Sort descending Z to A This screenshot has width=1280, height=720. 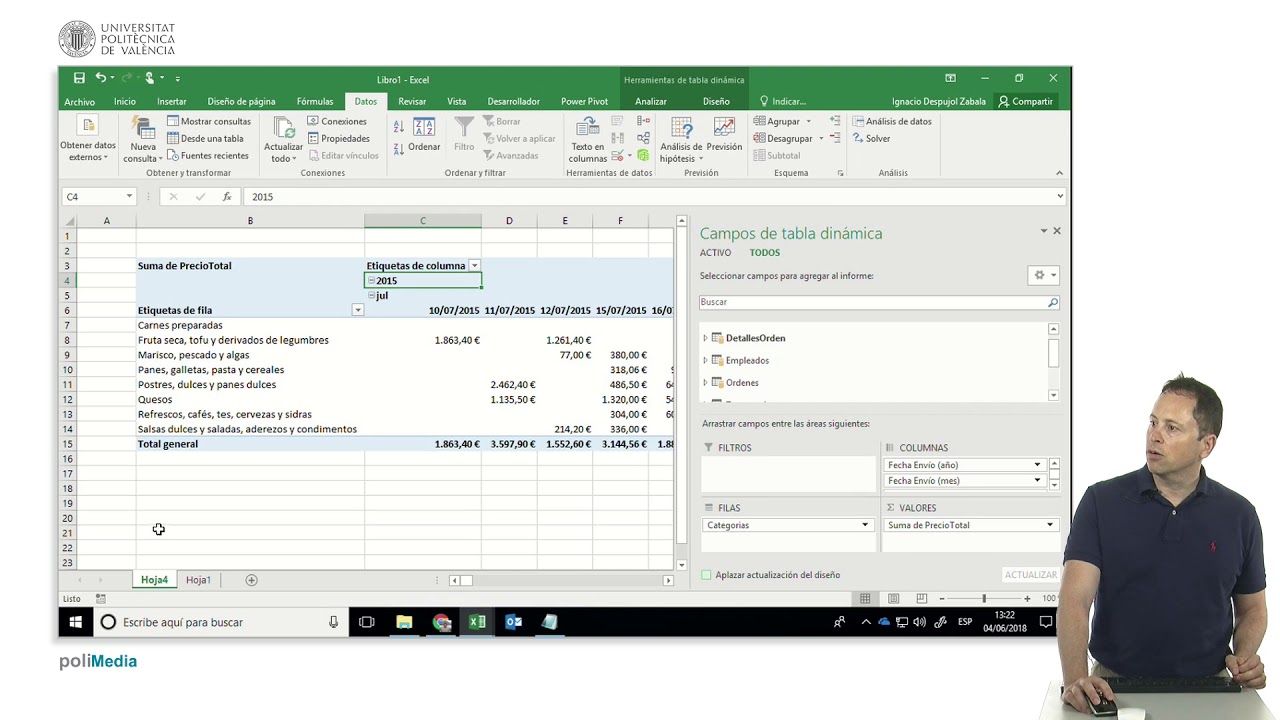click(x=398, y=148)
